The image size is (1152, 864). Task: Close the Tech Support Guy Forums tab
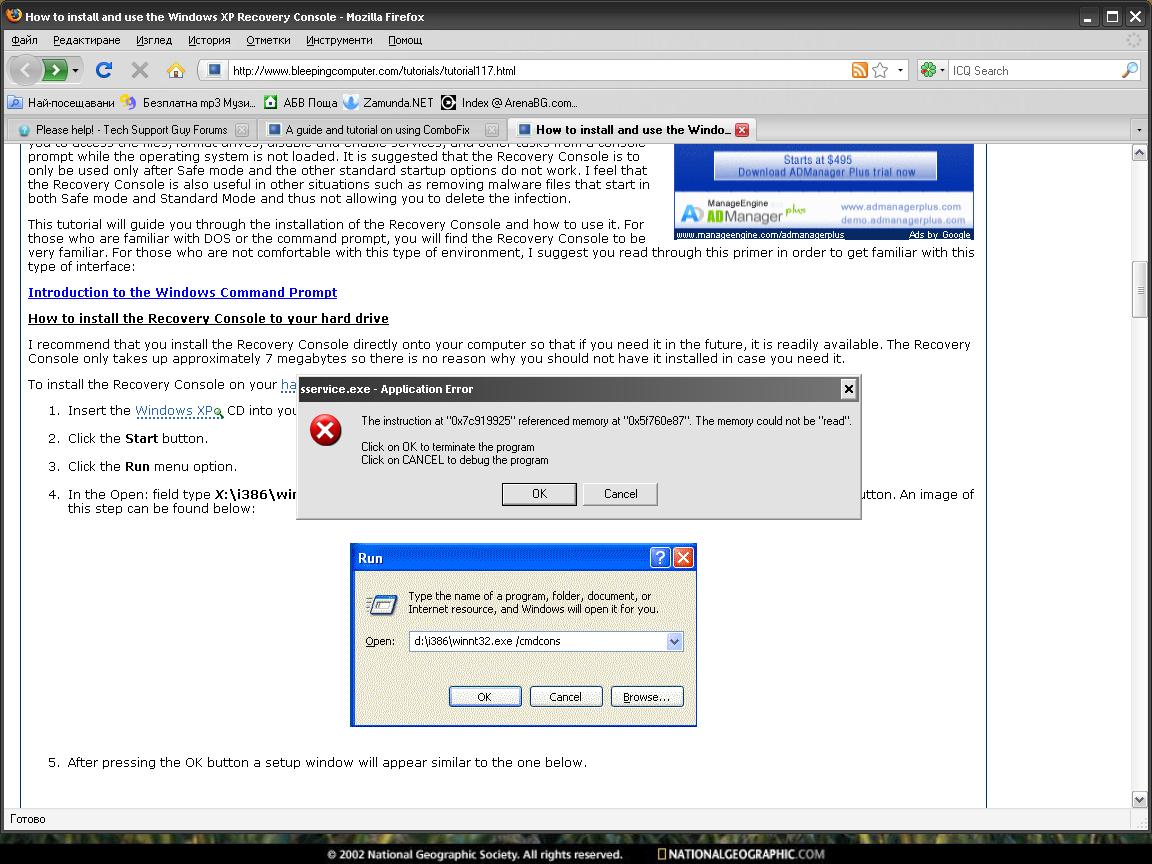tap(242, 130)
